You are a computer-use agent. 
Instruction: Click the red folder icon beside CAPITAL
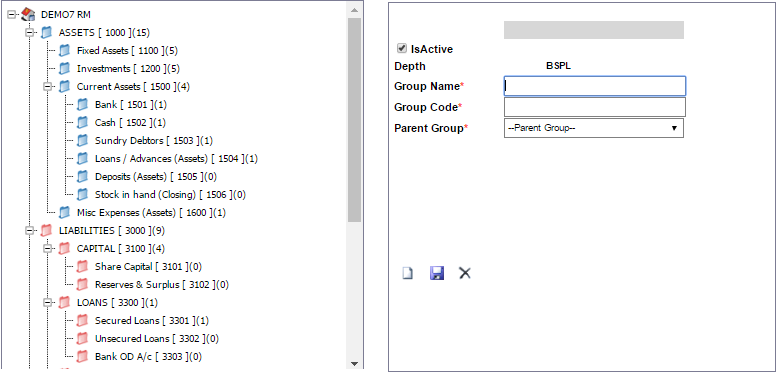(x=64, y=248)
